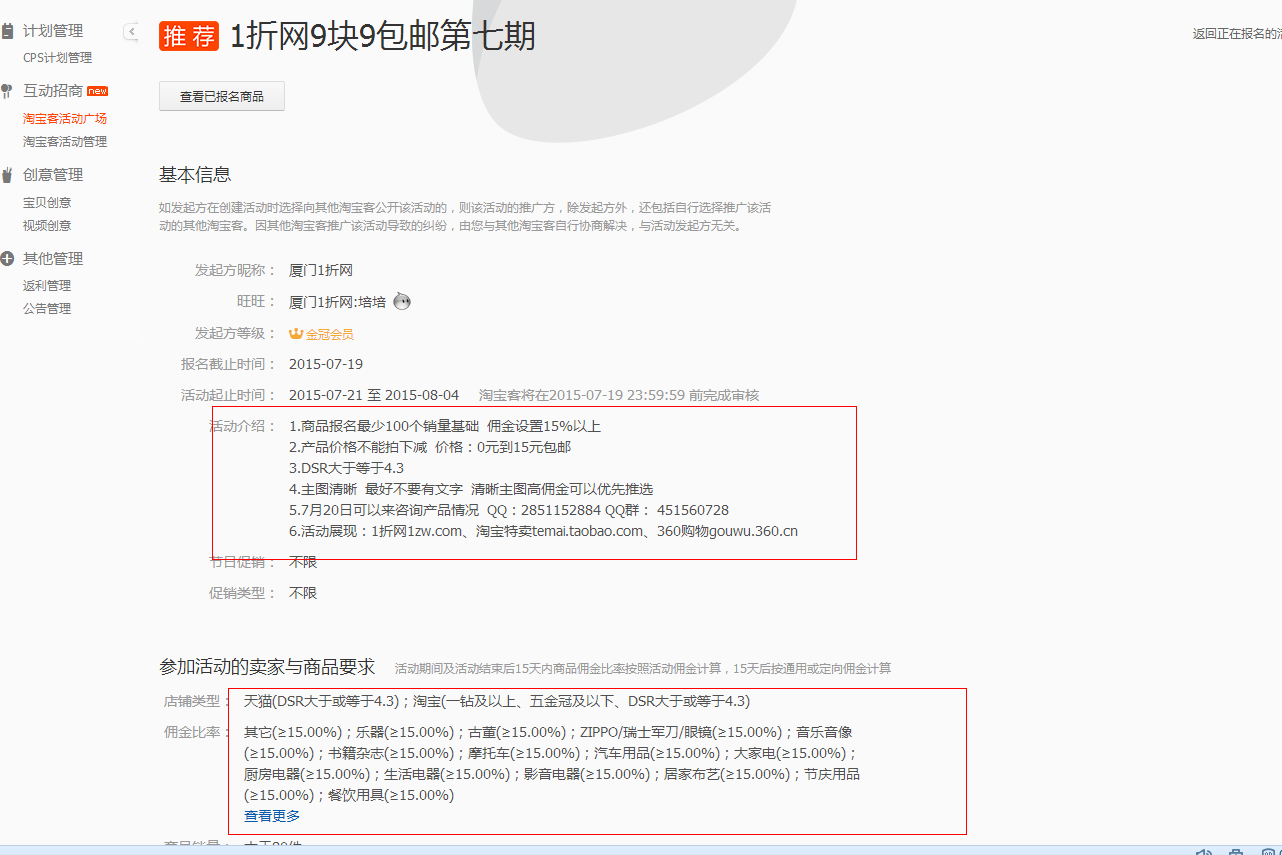Click the 餐饮用具(≥15.00%) commission entry

click(391, 795)
